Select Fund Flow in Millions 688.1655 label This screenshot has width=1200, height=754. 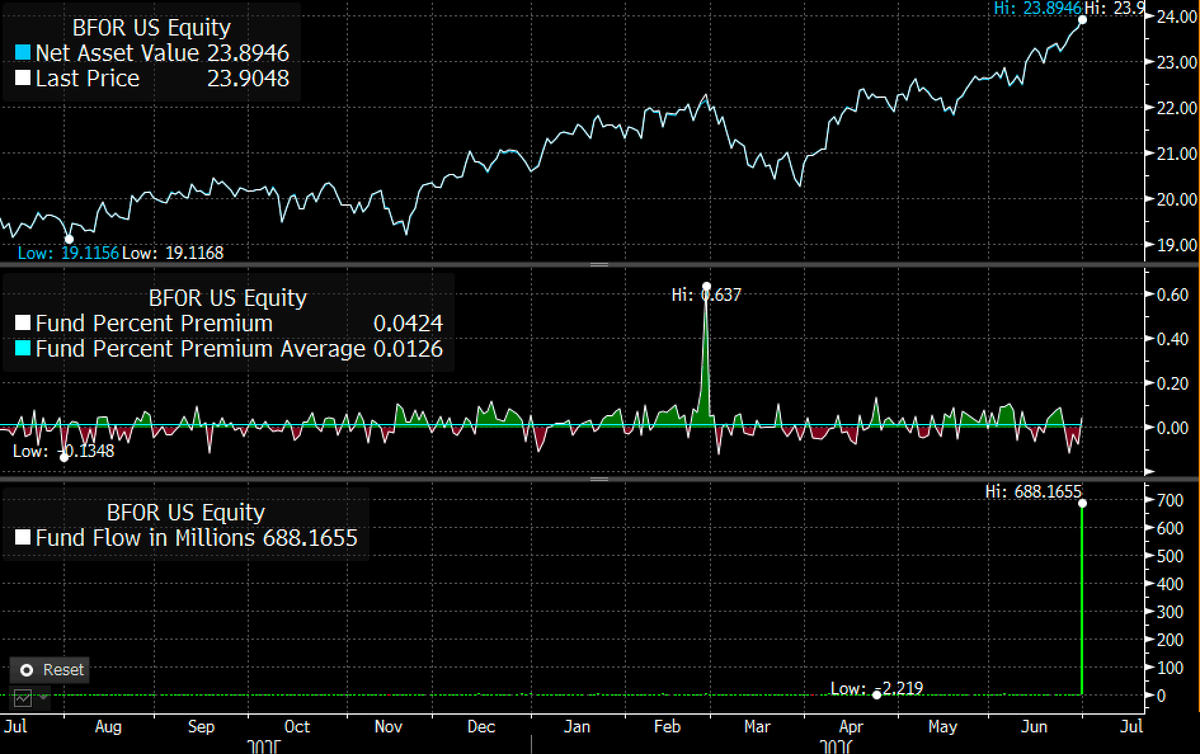(x=196, y=539)
